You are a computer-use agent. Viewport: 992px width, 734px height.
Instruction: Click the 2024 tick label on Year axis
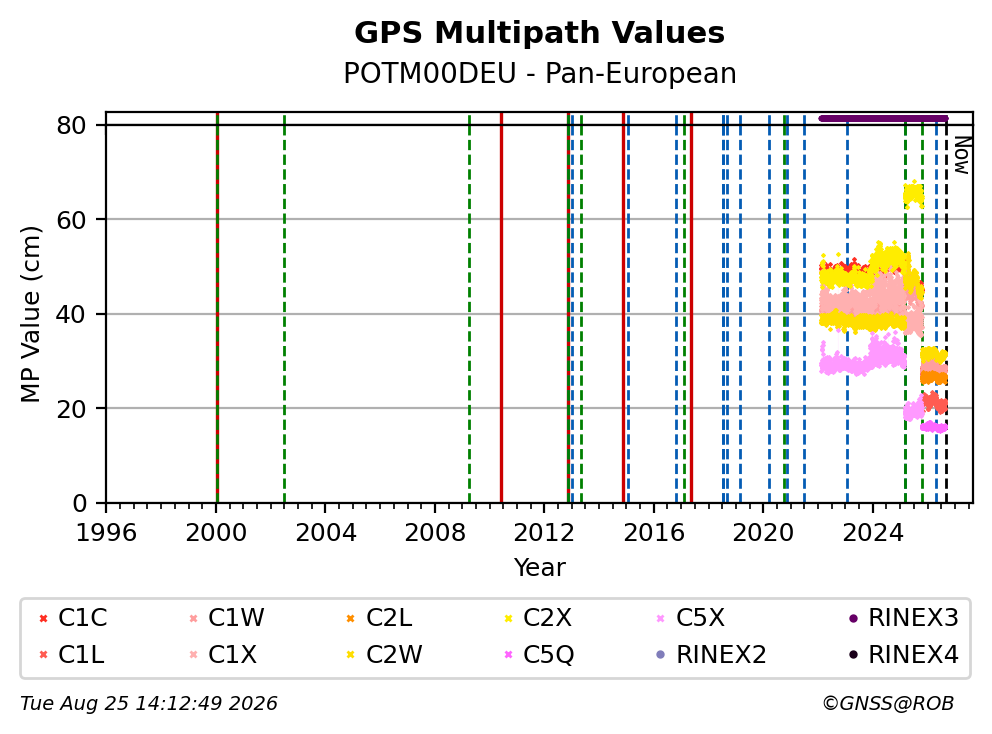[x=872, y=533]
